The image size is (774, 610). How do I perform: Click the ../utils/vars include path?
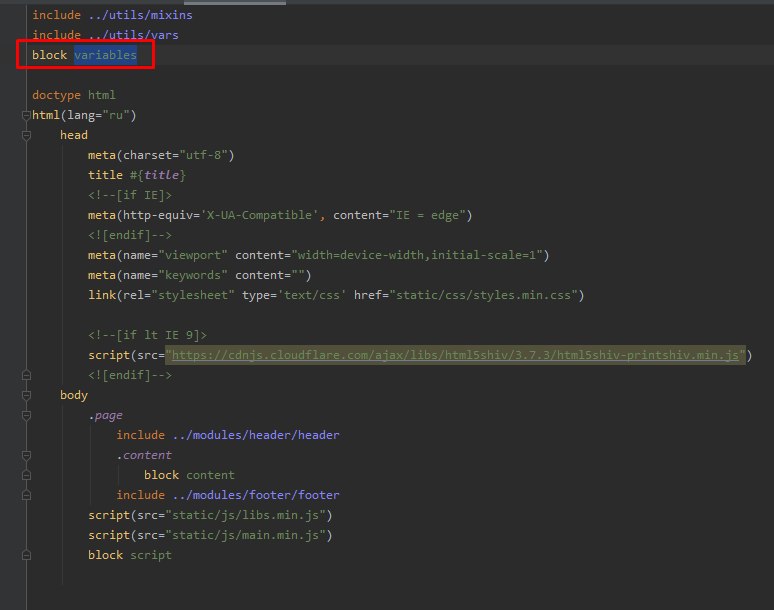(134, 35)
